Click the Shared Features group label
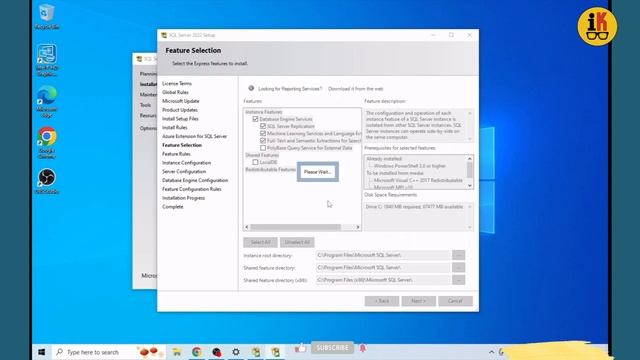This screenshot has width=640, height=360. (x=262, y=155)
